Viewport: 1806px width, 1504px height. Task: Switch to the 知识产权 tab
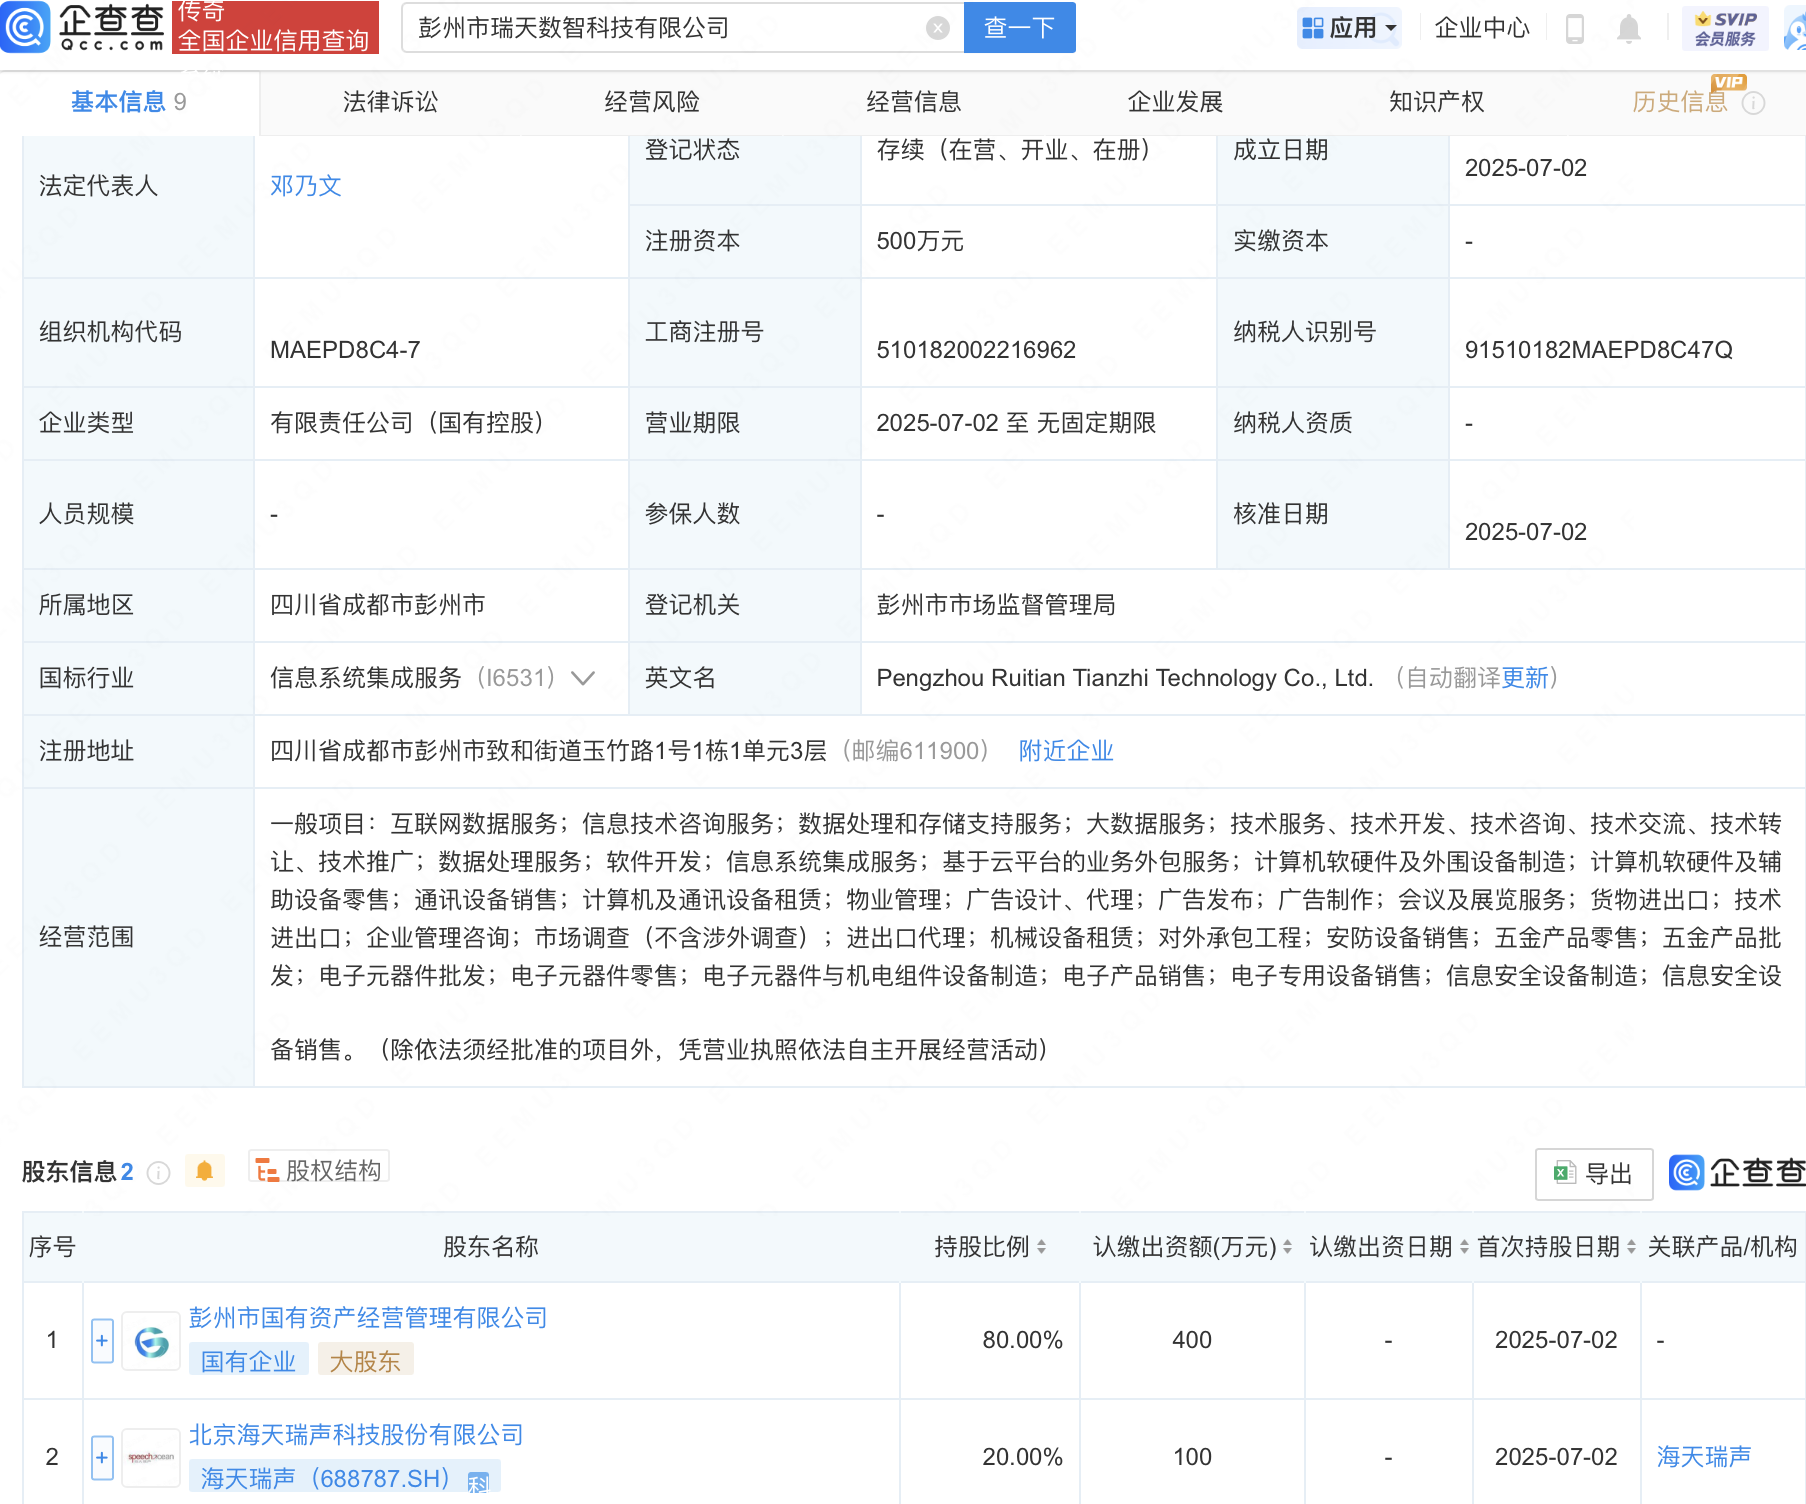coord(1436,102)
